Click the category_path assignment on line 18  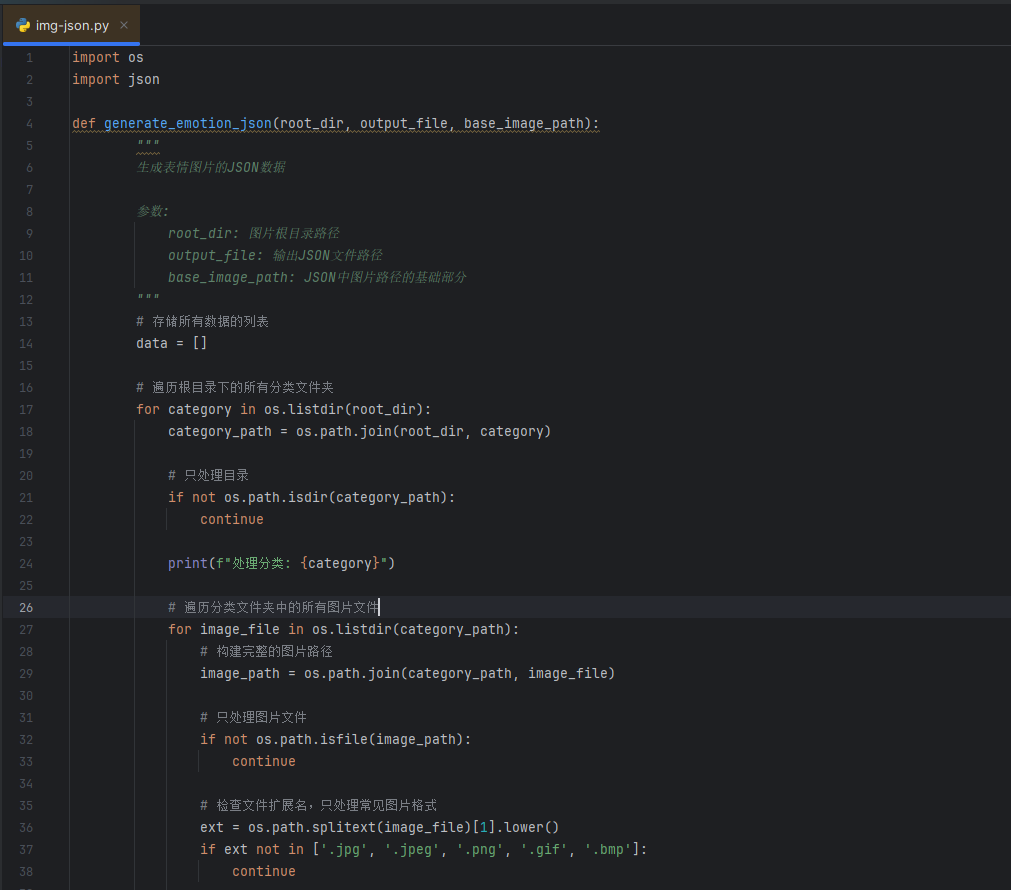click(360, 431)
